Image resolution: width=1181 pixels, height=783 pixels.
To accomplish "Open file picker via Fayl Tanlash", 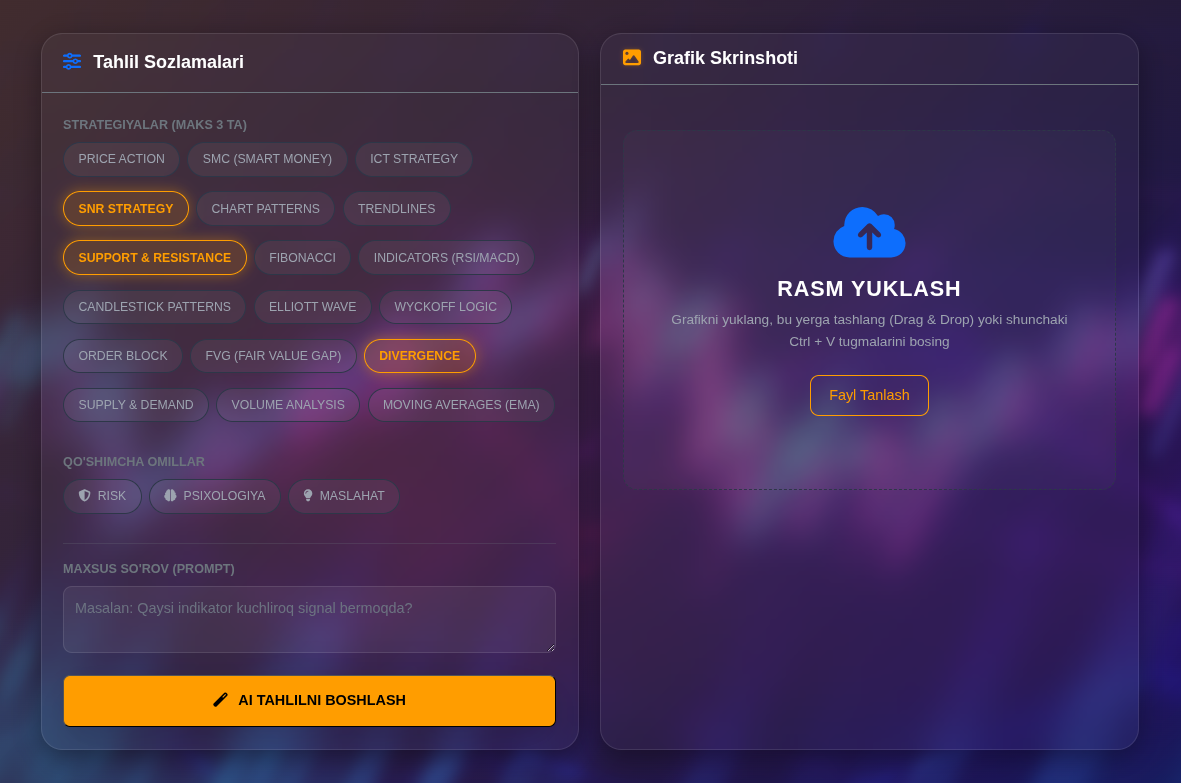I will tap(869, 395).
